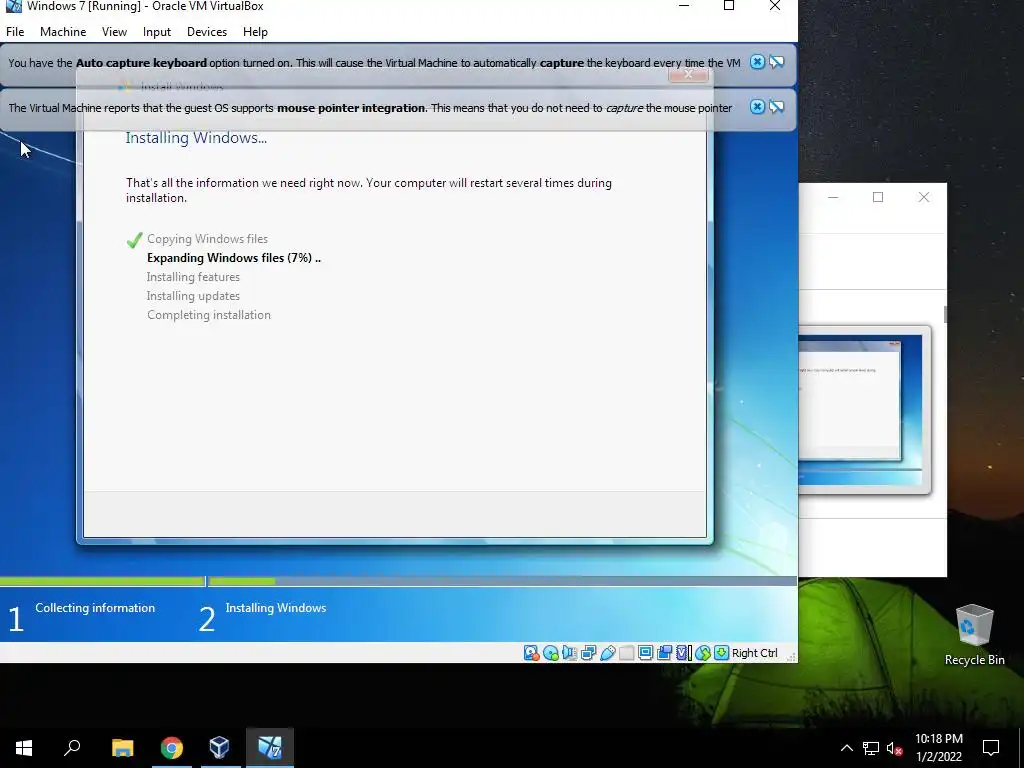Click the network adapters status icon
This screenshot has height=768, width=1024.
[x=588, y=653]
